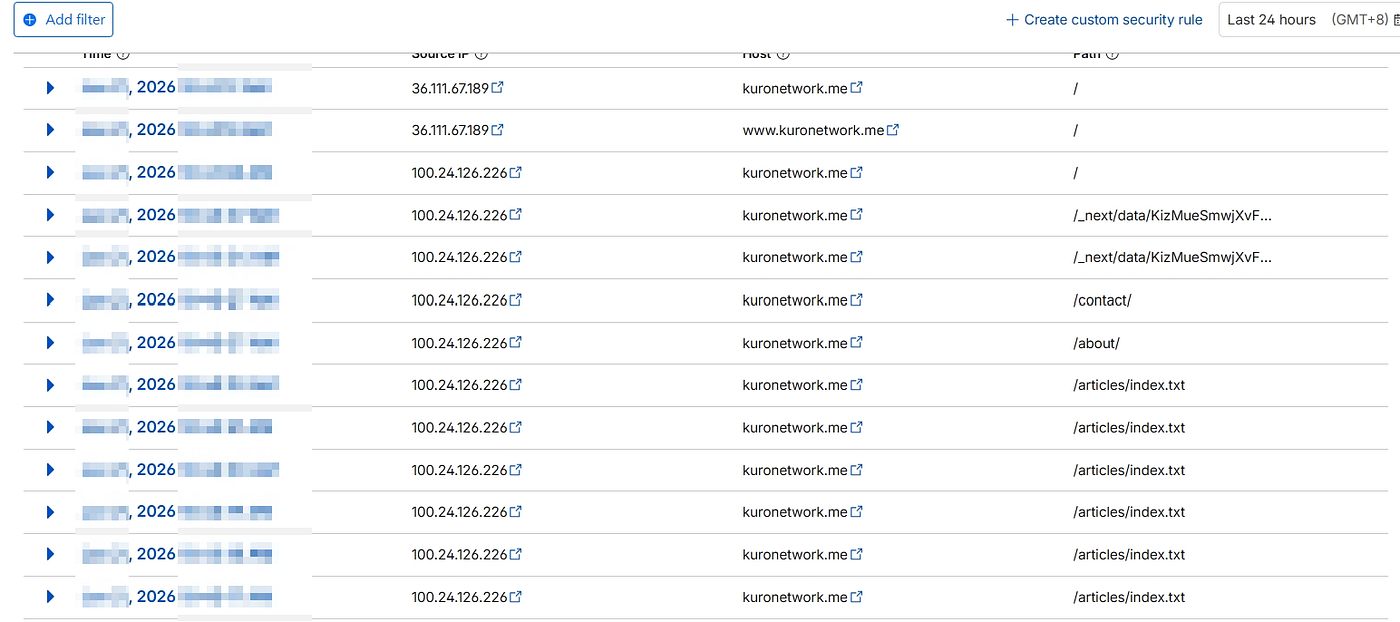Expand the first 36.111.67.189 log row
The image size is (1400, 622).
50,88
